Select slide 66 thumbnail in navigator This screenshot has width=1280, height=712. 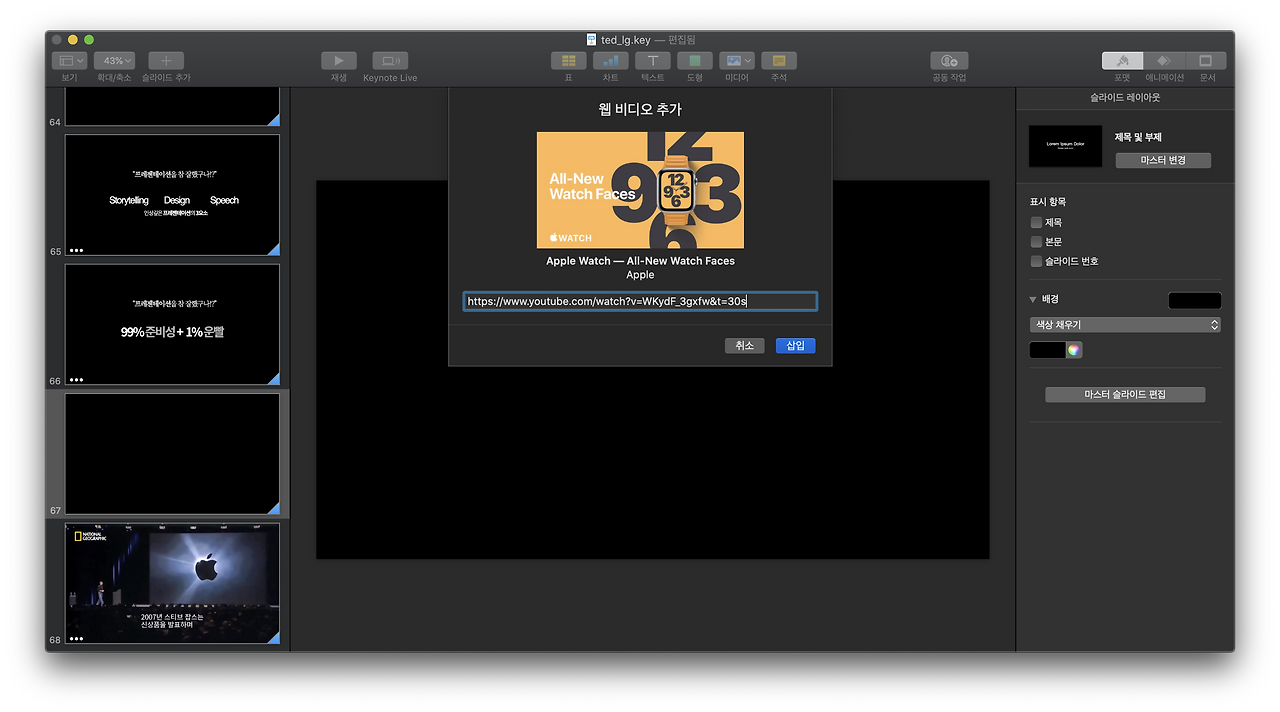(172, 324)
